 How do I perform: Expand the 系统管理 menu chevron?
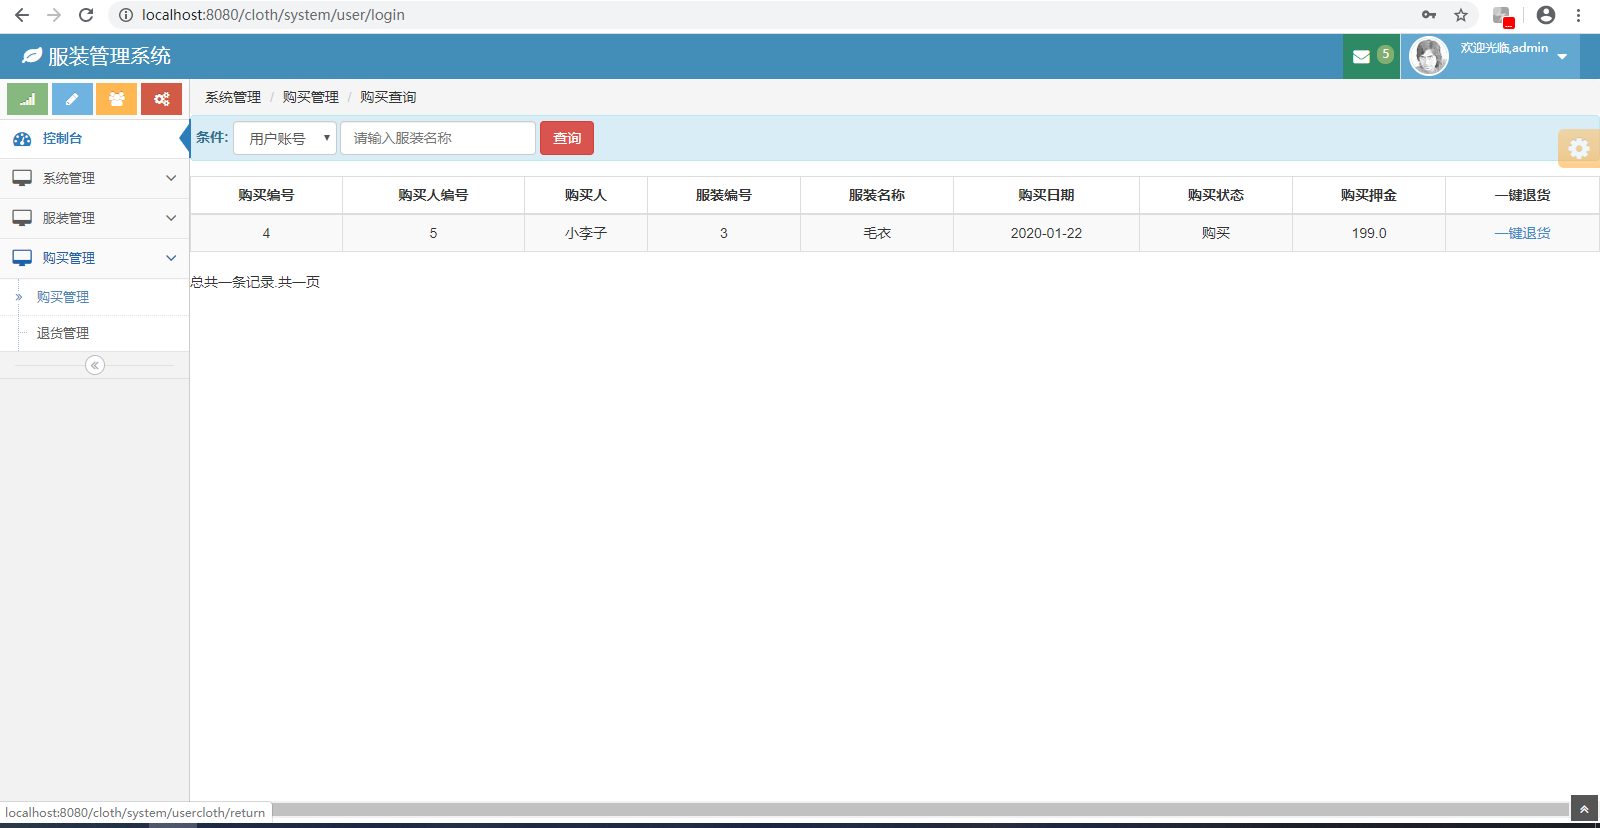(171, 178)
